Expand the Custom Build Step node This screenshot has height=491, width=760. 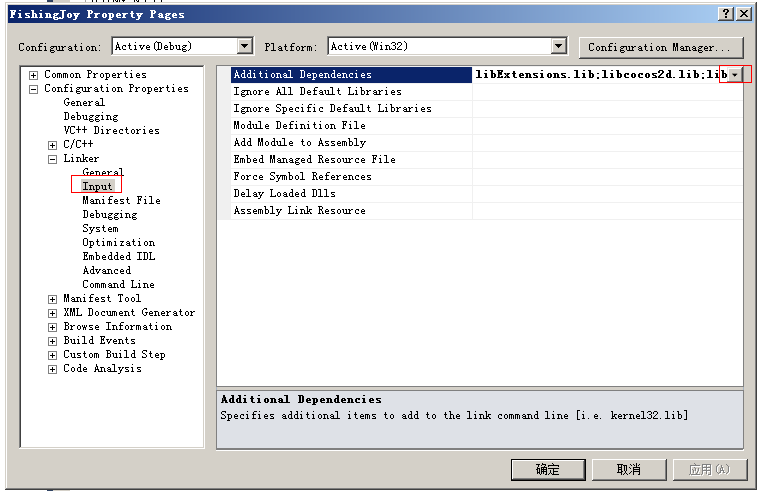(52, 355)
